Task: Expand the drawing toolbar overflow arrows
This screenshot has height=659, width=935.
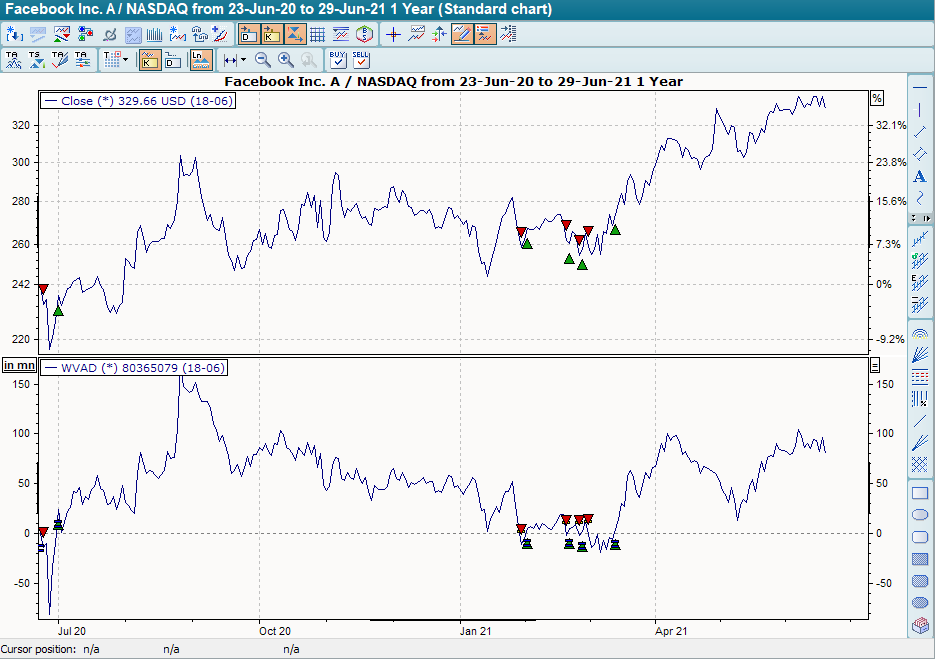Action: (920, 218)
